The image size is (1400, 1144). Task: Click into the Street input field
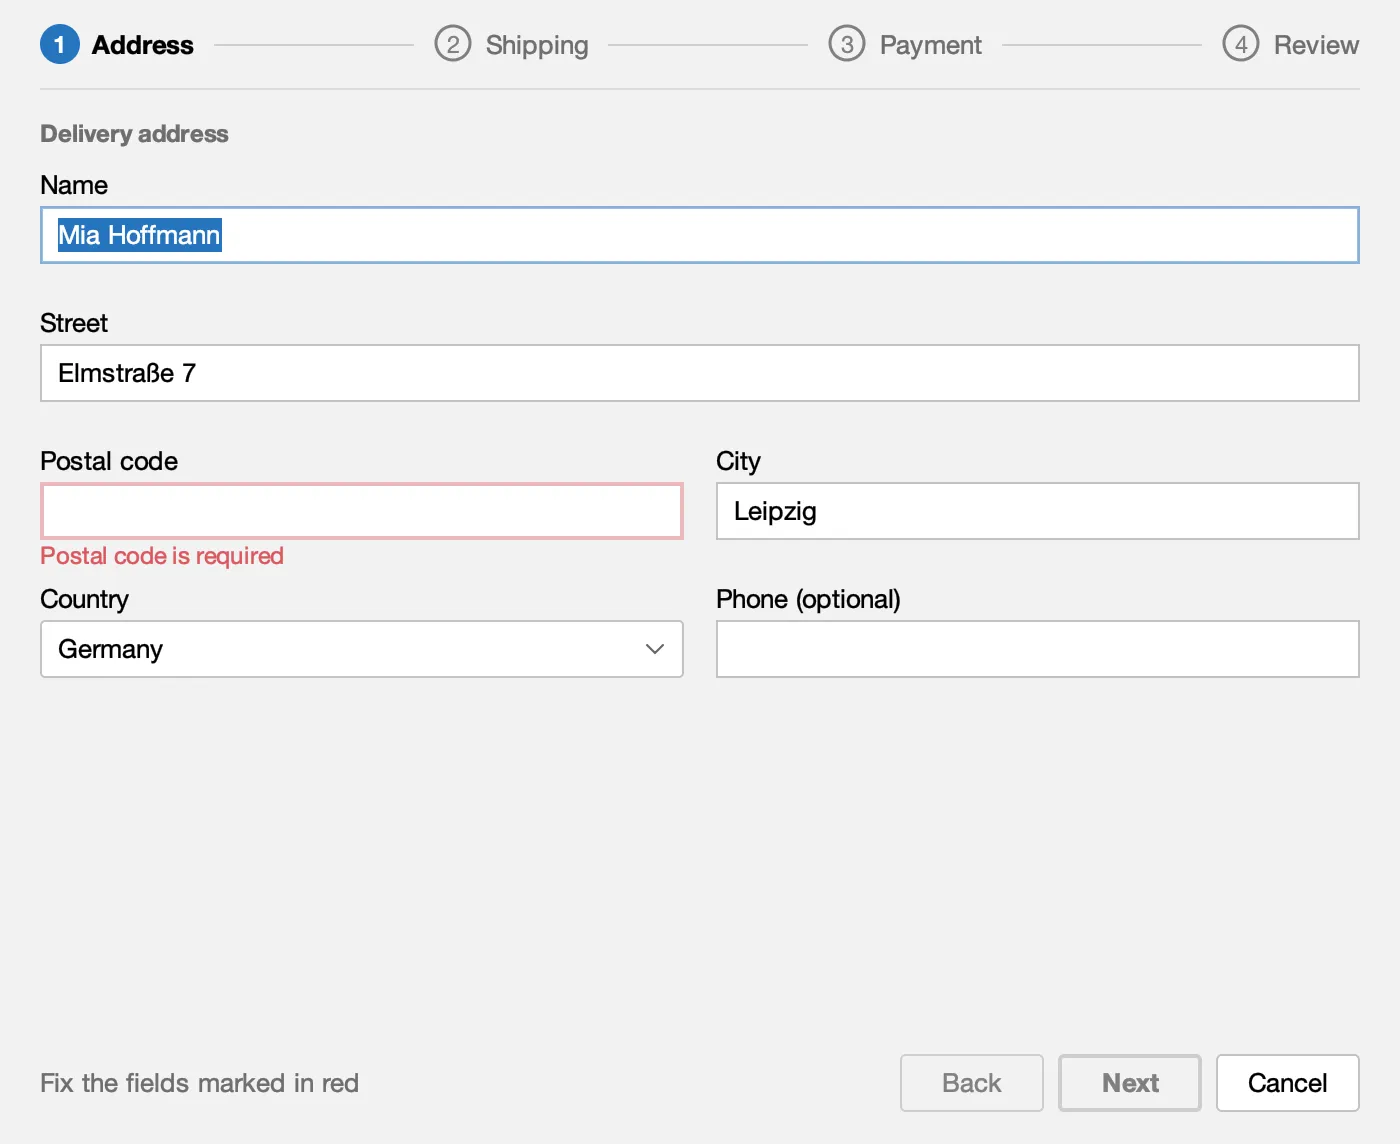tap(700, 373)
